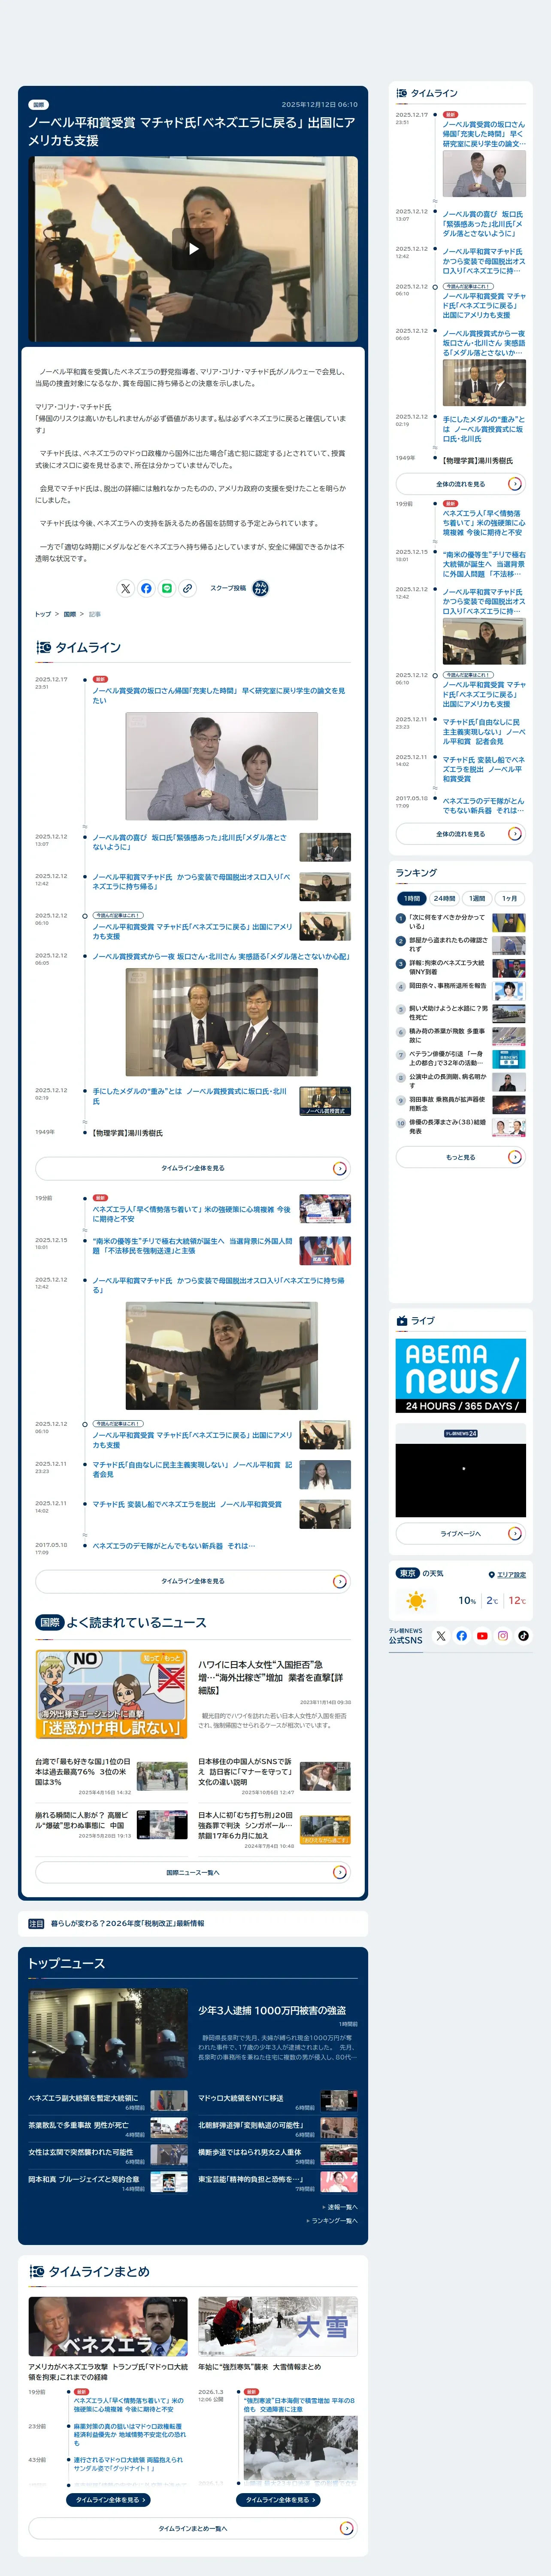
Task: Open official X account icon in sidebar
Action: (441, 1636)
